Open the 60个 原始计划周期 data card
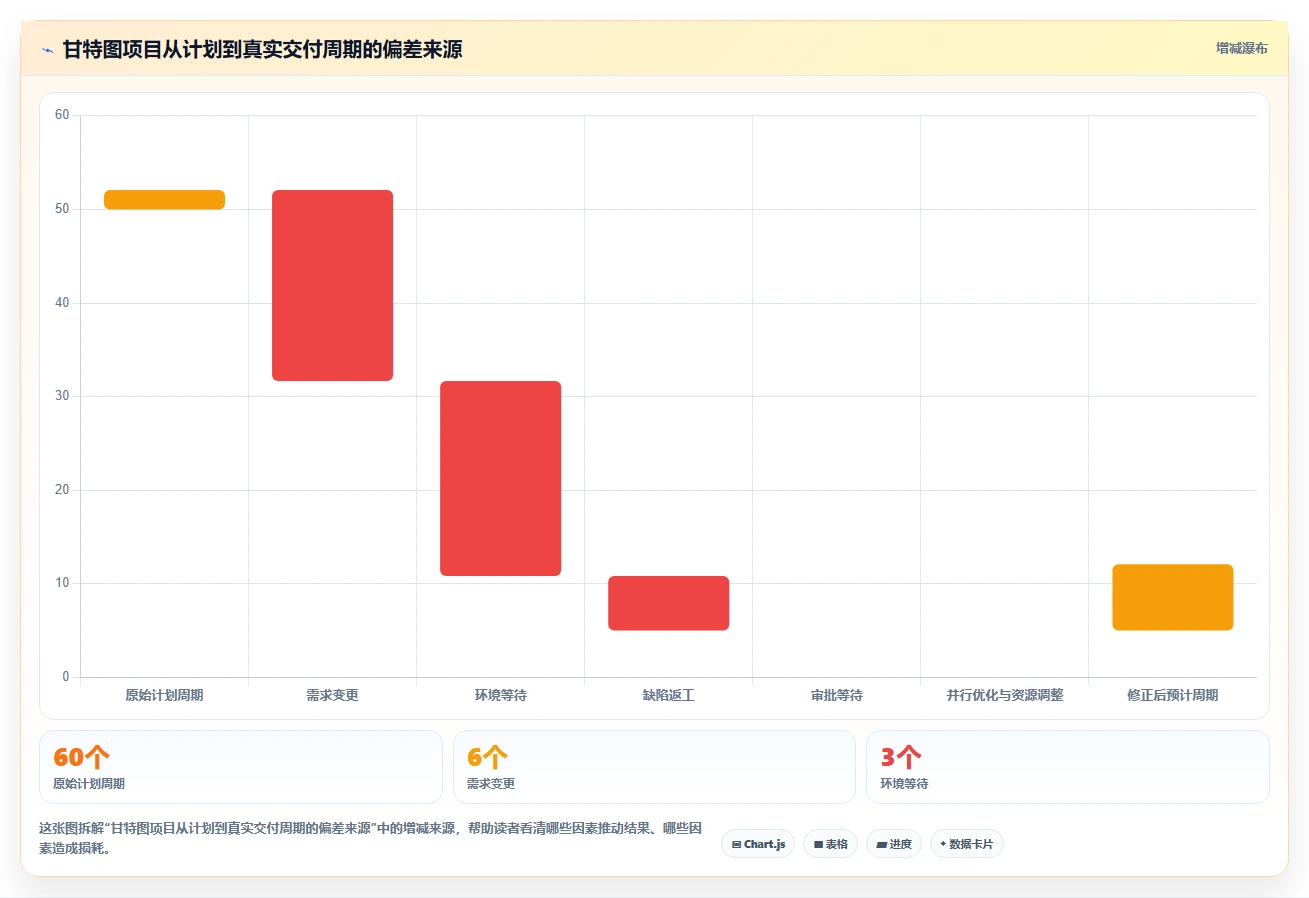The width and height of the screenshot is (1309, 898). point(240,767)
